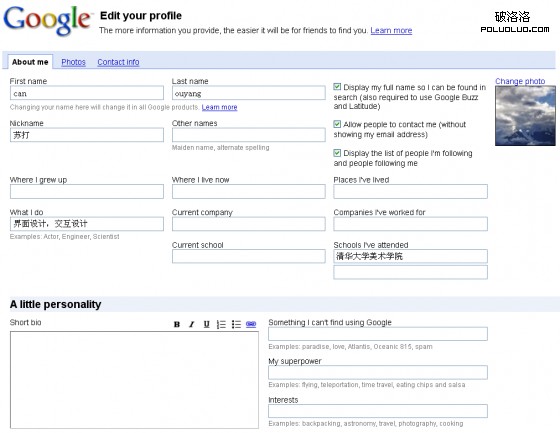Insert a bulleted list in Short bio
The height and width of the screenshot is (433, 560).
(236, 324)
